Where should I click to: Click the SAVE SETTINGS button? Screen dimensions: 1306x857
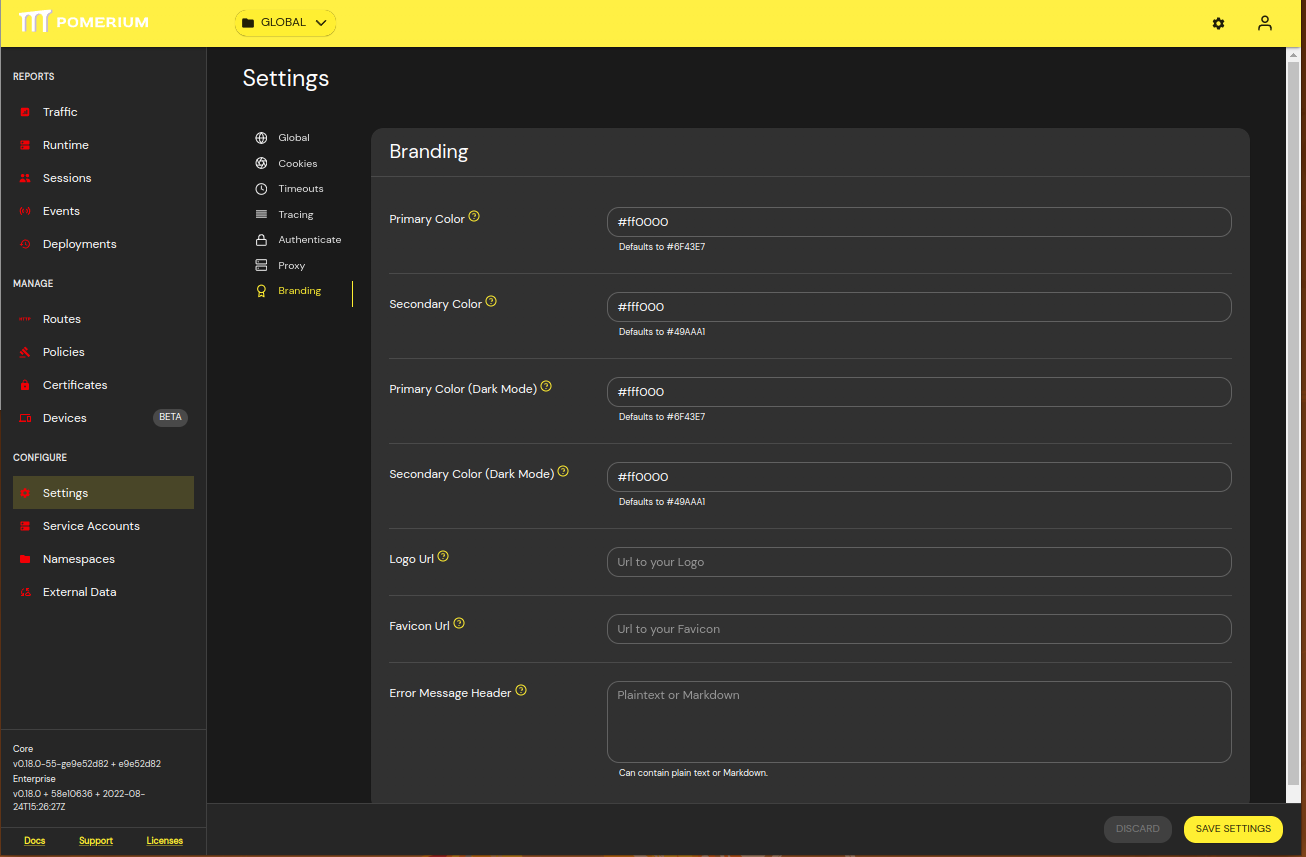click(1233, 829)
